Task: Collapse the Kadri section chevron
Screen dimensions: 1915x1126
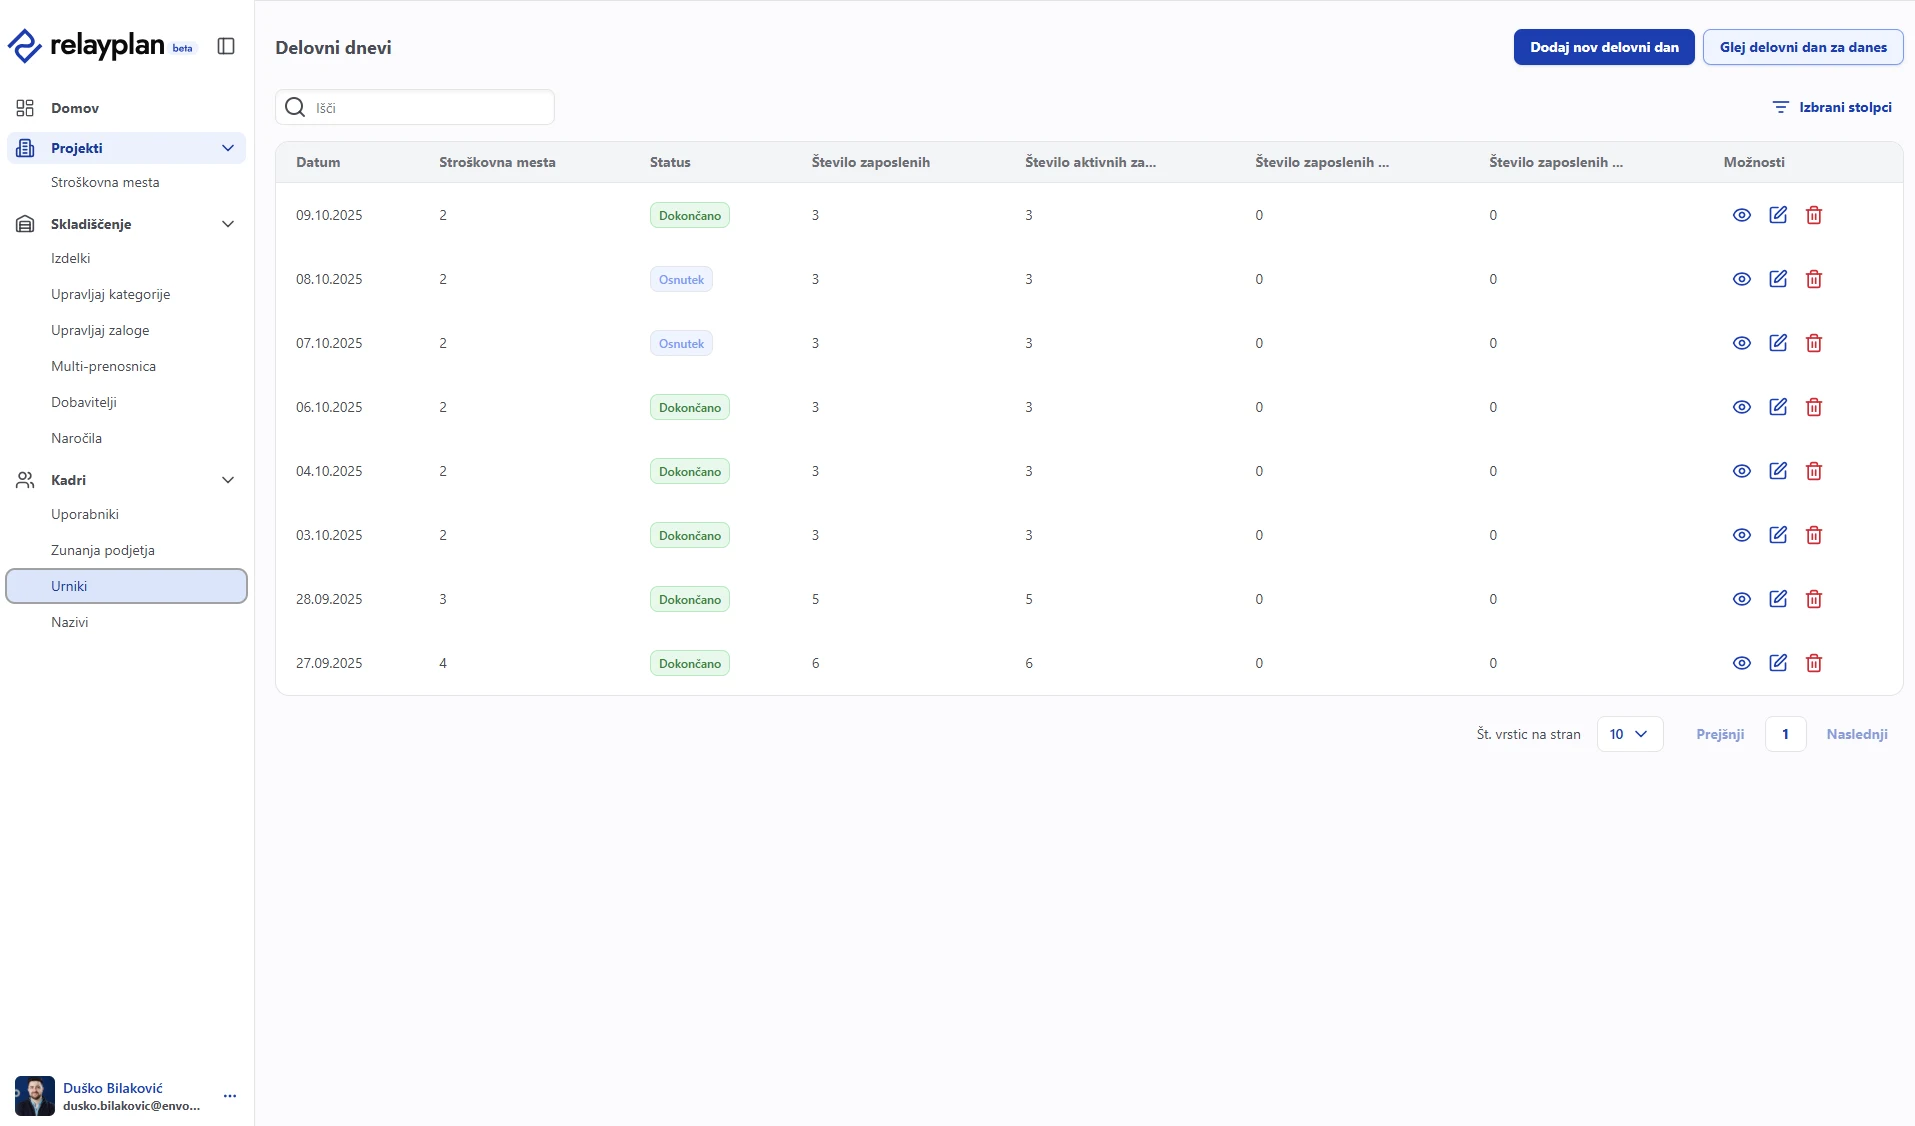Action: tap(228, 480)
